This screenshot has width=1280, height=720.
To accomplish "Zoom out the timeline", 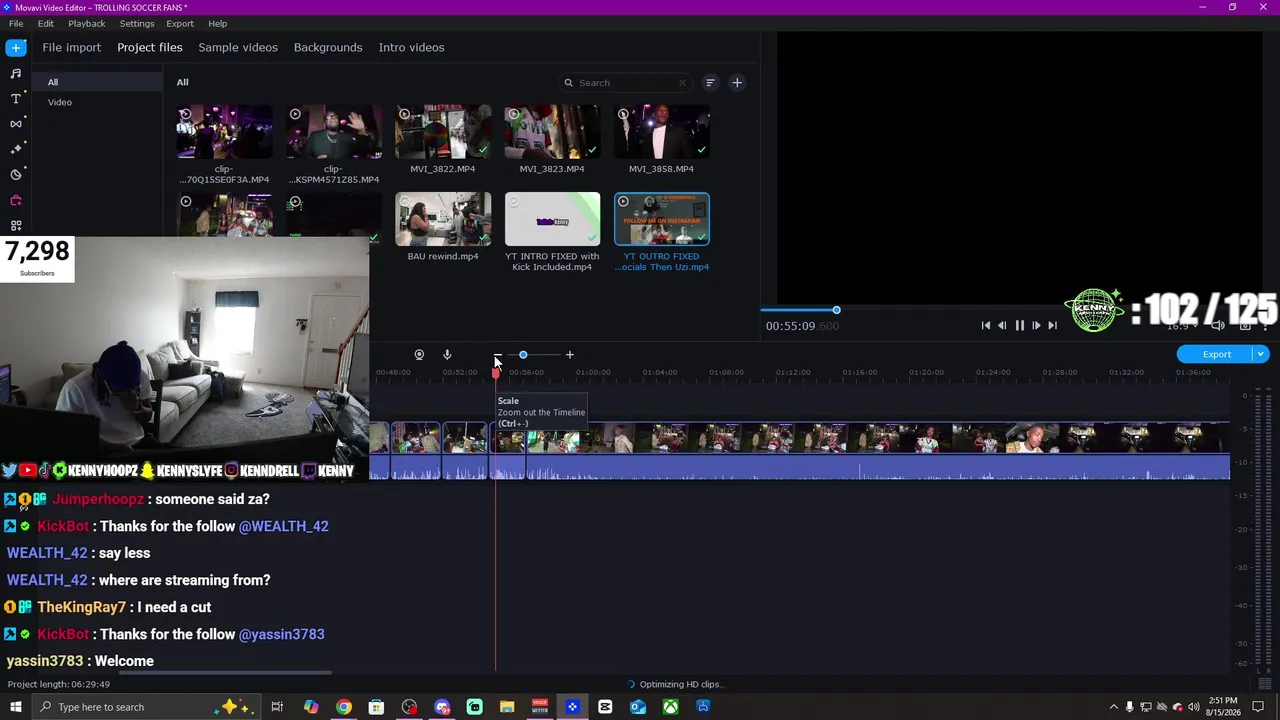I will click(497, 355).
